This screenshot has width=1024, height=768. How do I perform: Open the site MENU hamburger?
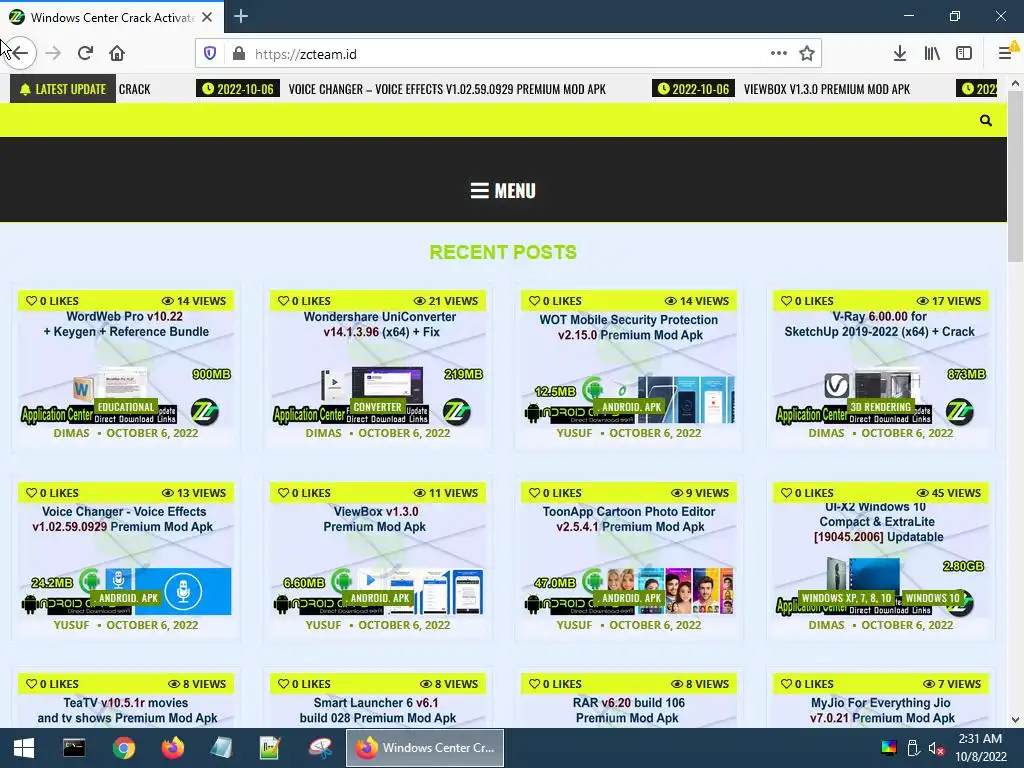pos(503,191)
